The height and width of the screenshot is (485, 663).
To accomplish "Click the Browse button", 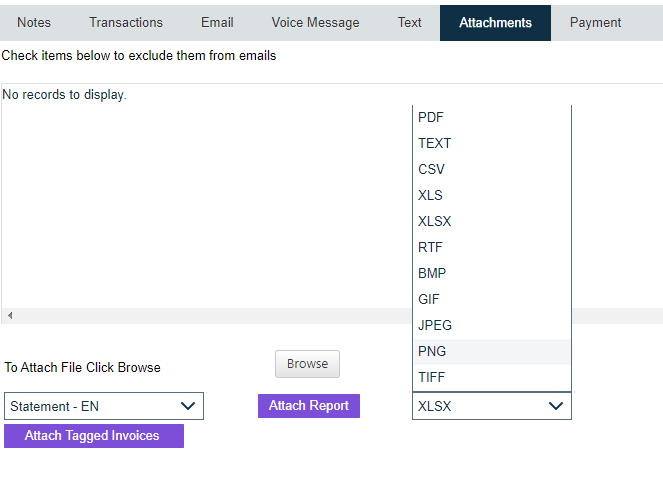I will click(307, 364).
